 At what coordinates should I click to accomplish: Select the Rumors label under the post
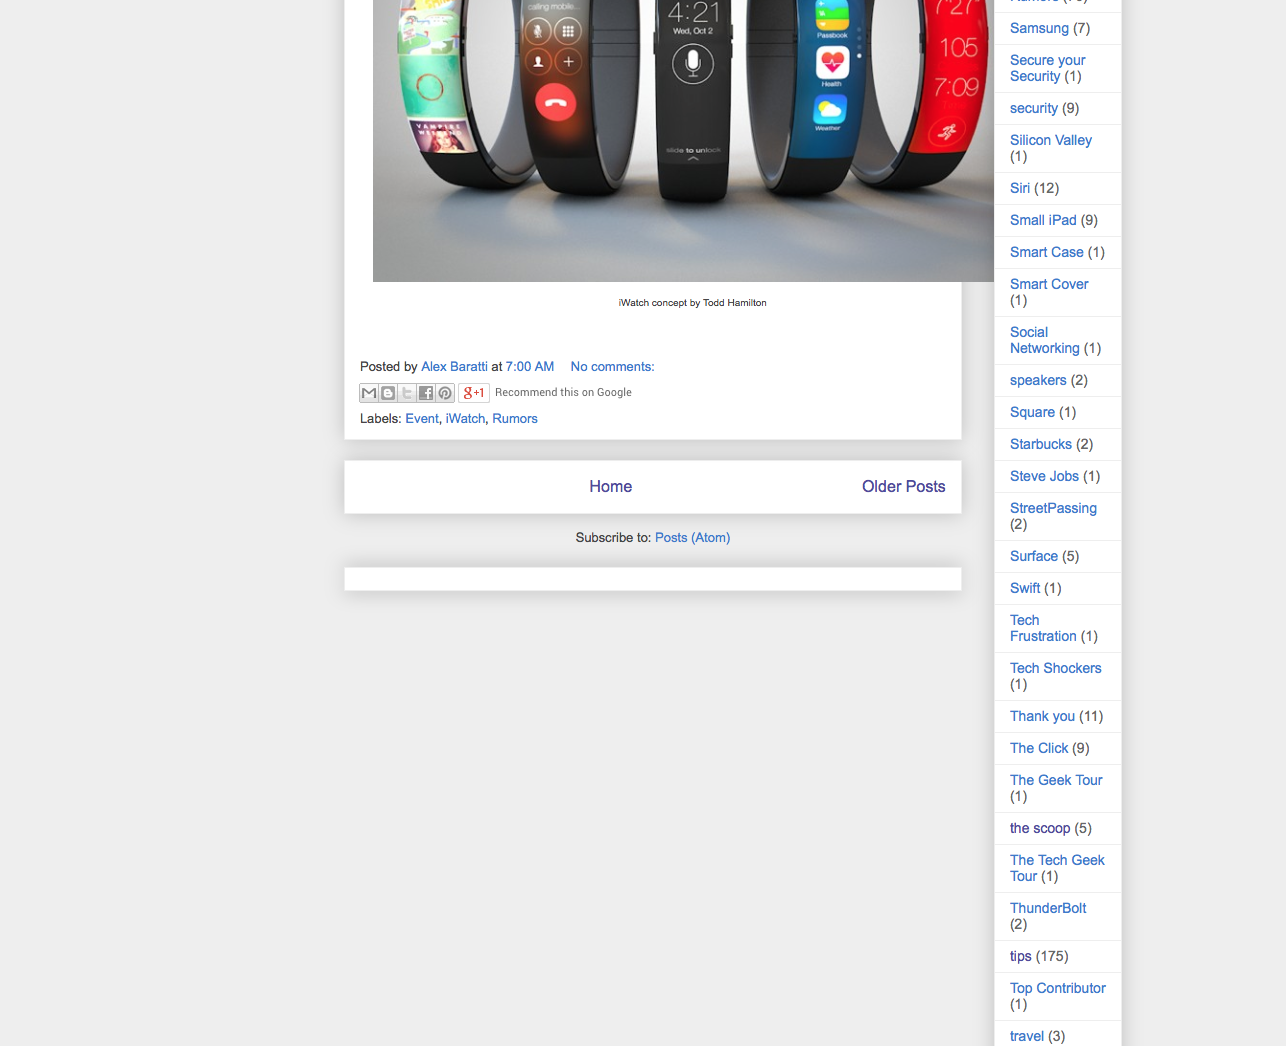coord(515,418)
